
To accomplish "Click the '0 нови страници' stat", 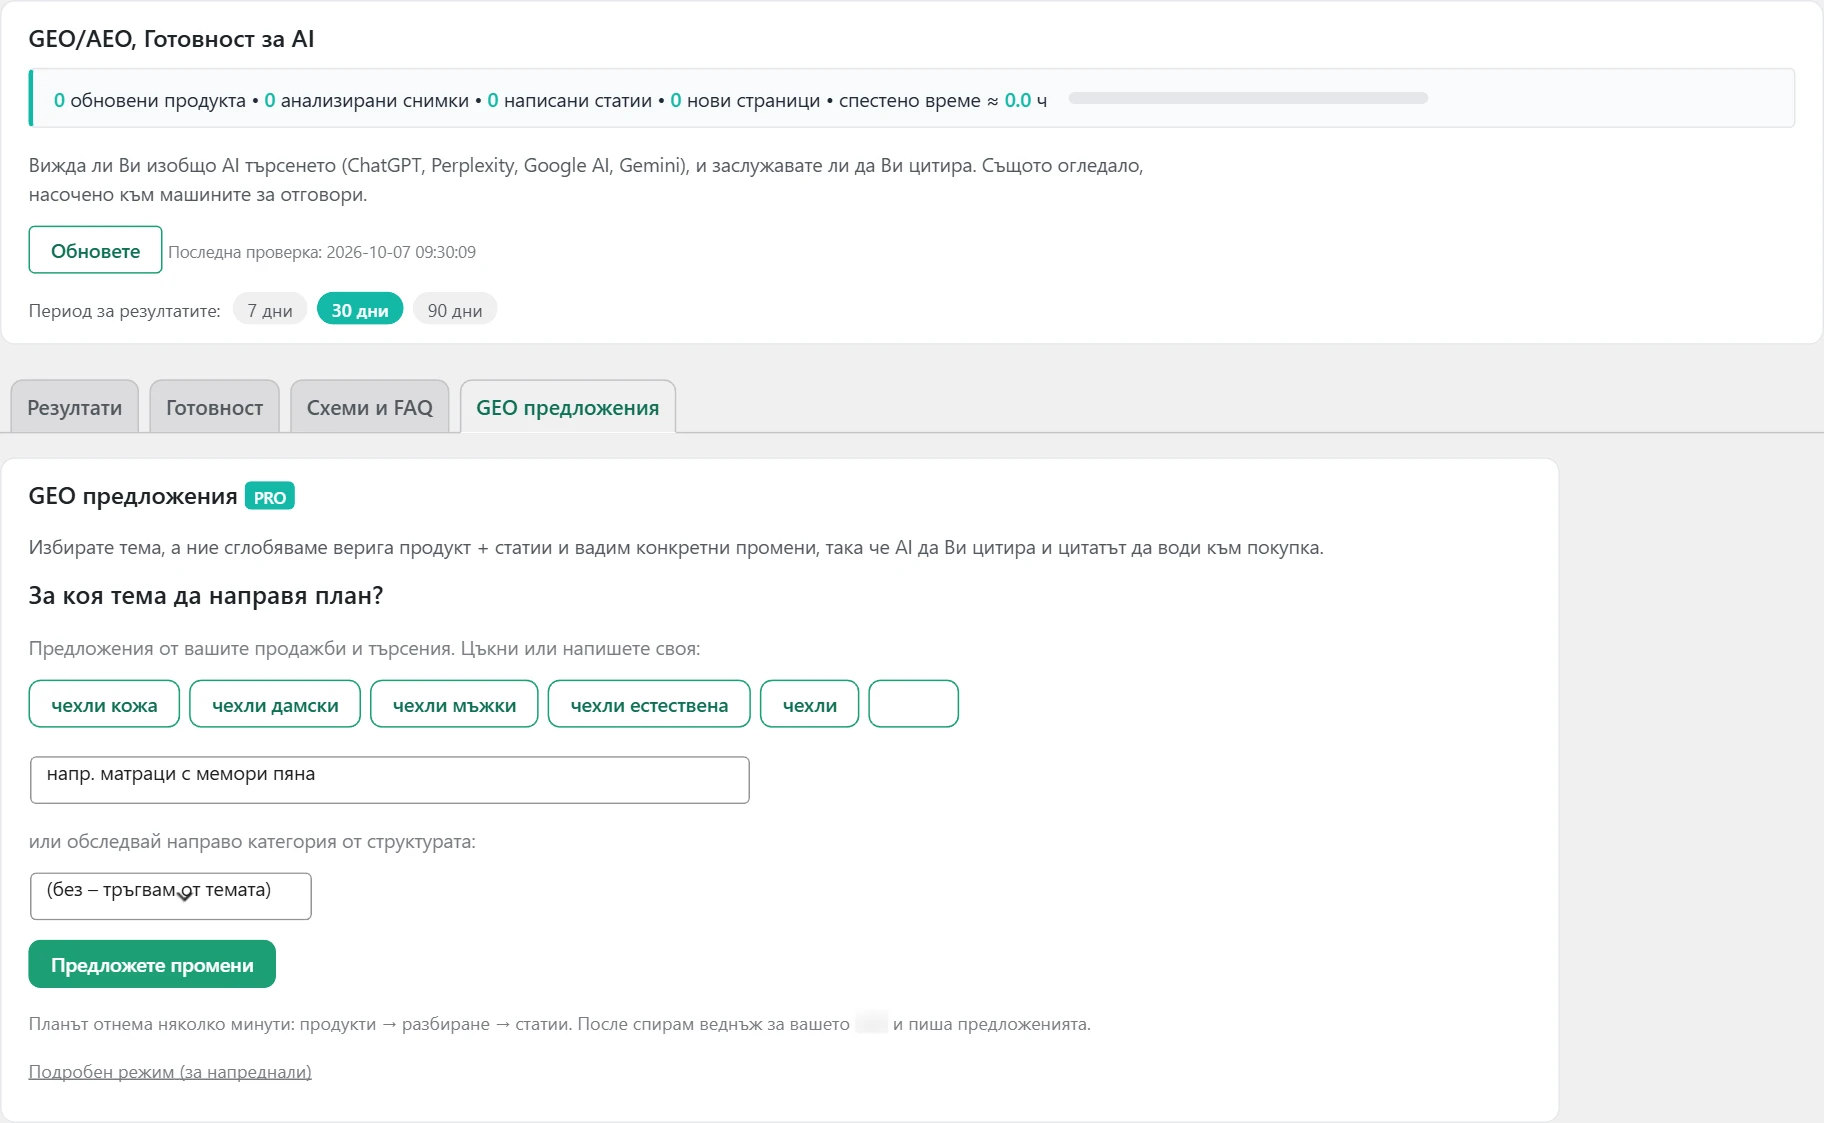I will pos(745,100).
